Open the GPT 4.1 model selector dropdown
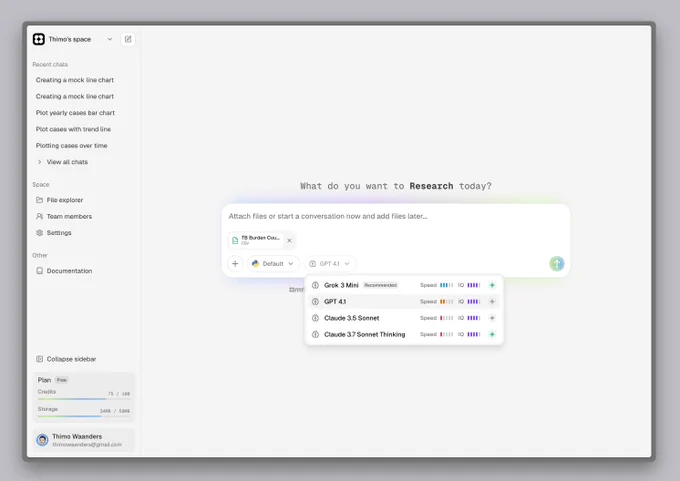The image size is (680, 481). click(330, 264)
